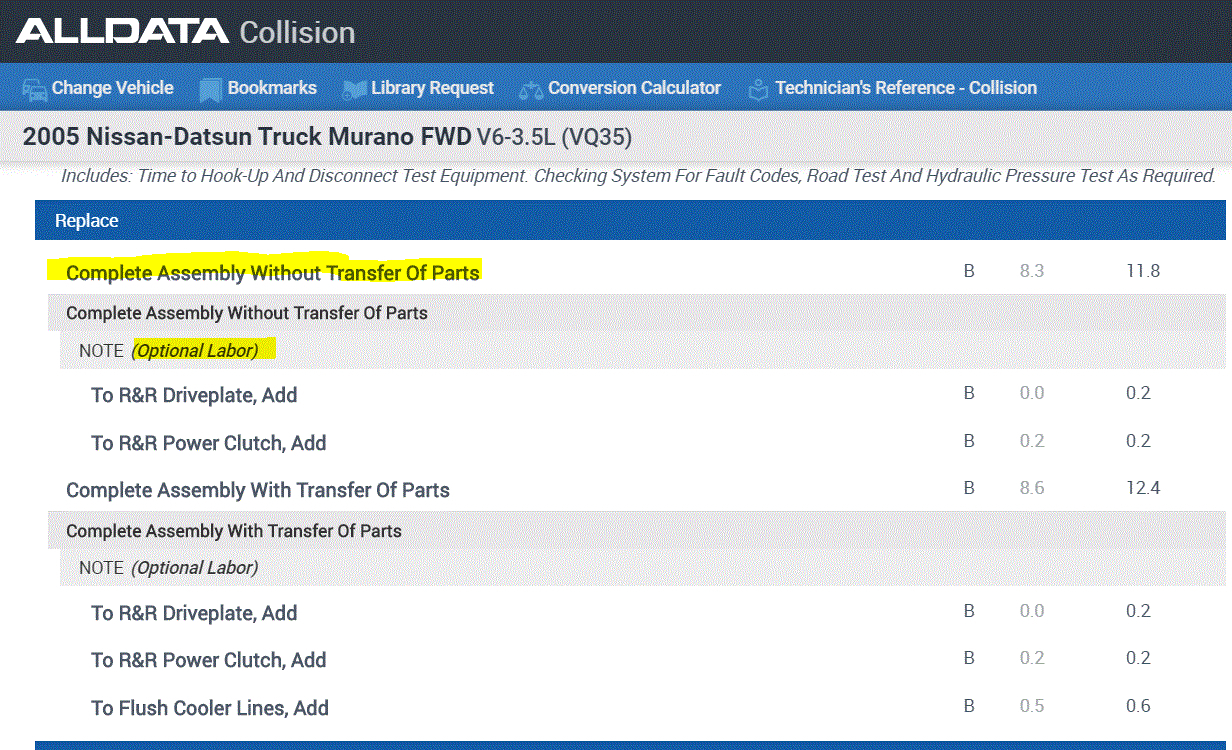
Task: Select yellow-highlighted Complete Assembly Without Transfer row
Action: (x=273, y=272)
